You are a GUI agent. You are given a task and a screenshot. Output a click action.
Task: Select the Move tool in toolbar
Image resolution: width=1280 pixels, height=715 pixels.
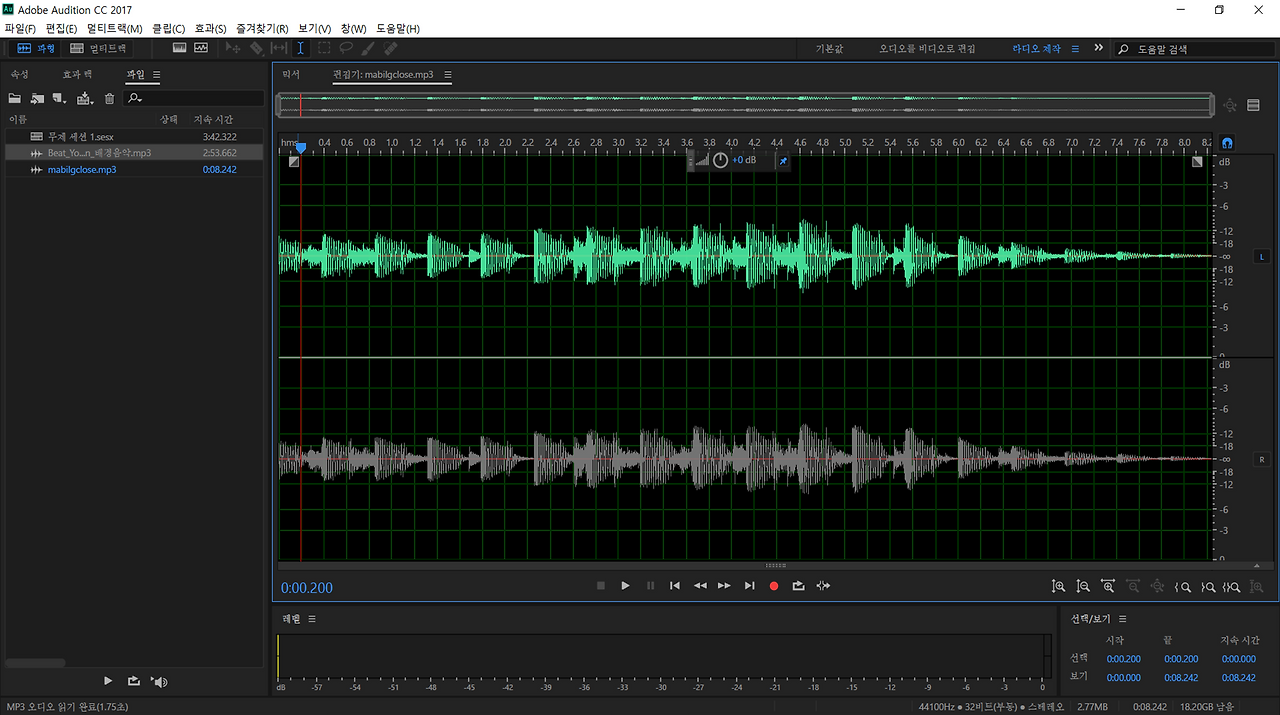[234, 48]
